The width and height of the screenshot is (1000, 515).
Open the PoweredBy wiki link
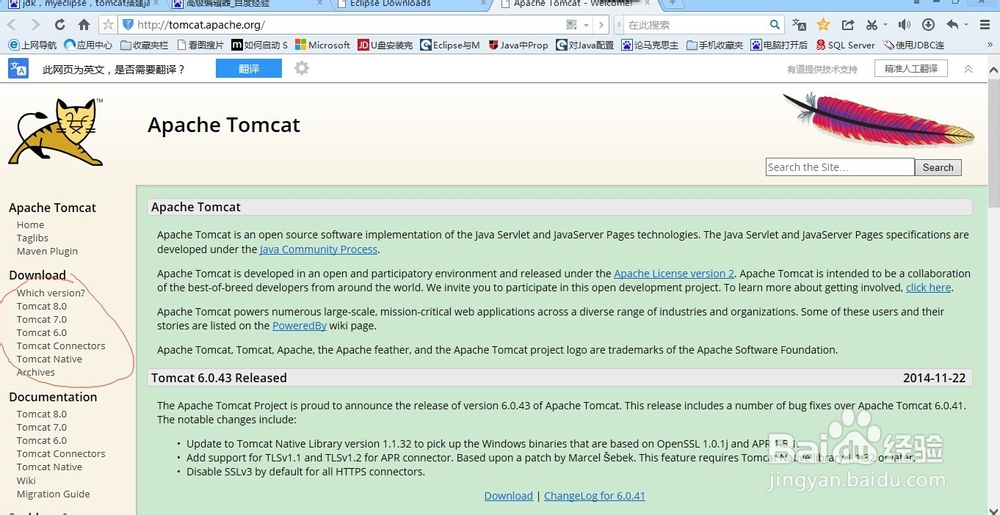299,326
